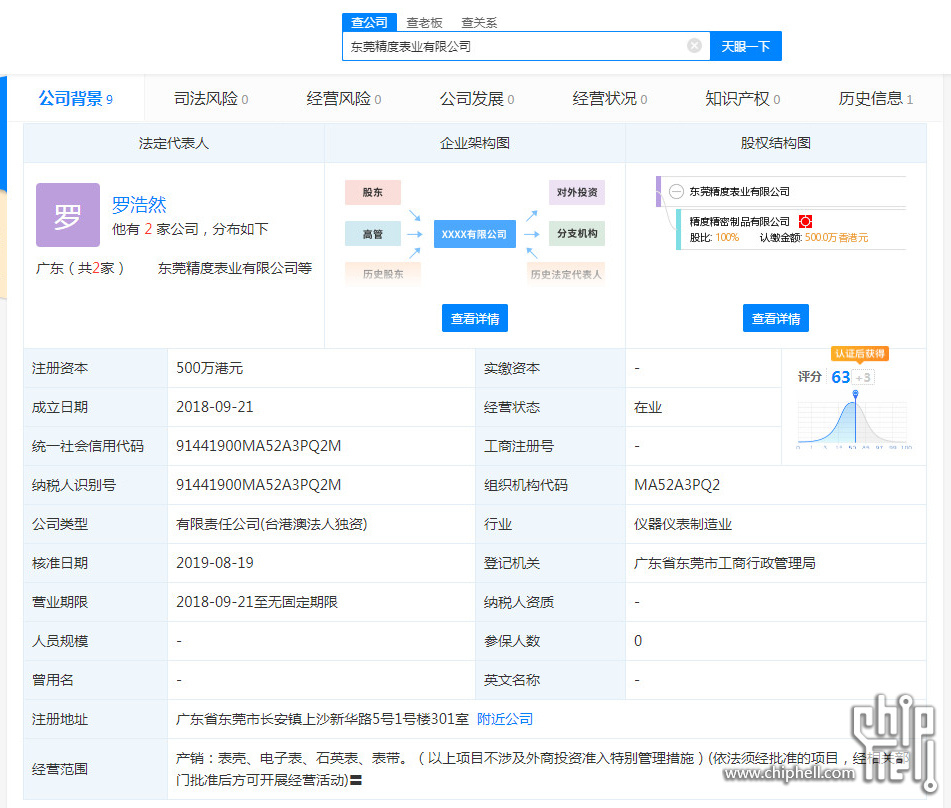Click 查看详情 under 企业架构图
The width and height of the screenshot is (951, 808).
pos(475,318)
